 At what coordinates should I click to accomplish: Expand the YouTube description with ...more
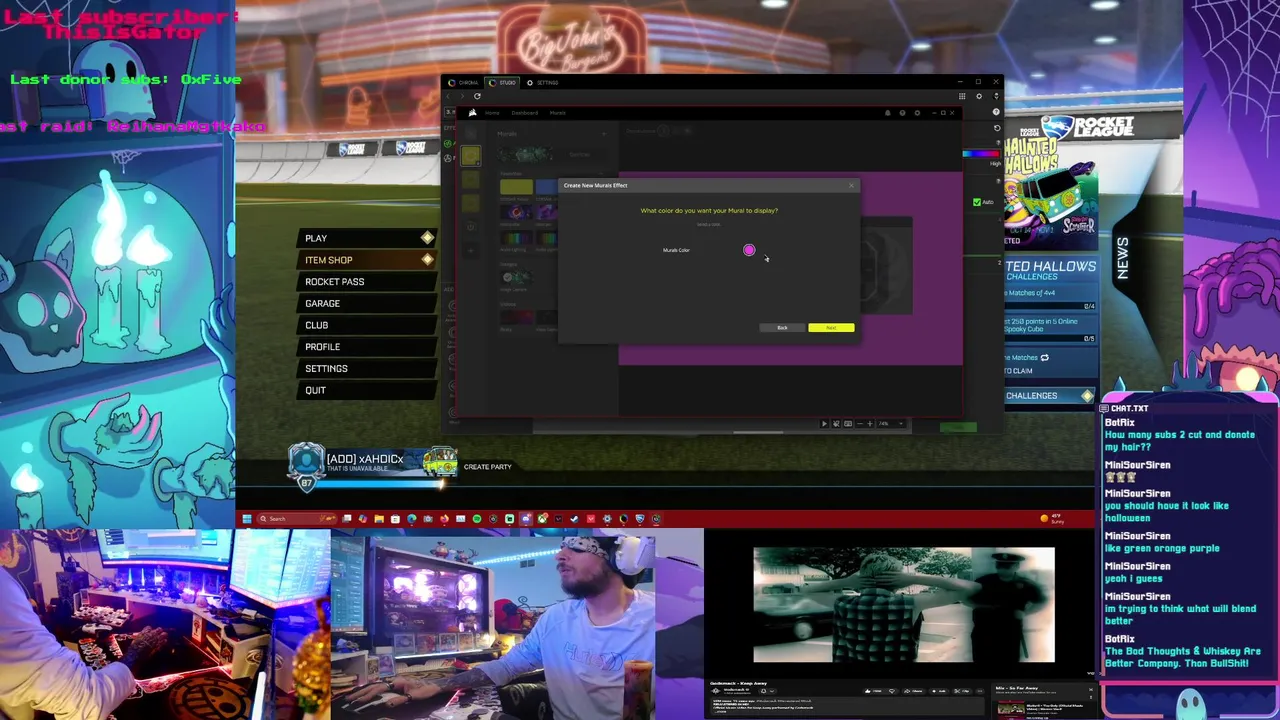(721, 711)
